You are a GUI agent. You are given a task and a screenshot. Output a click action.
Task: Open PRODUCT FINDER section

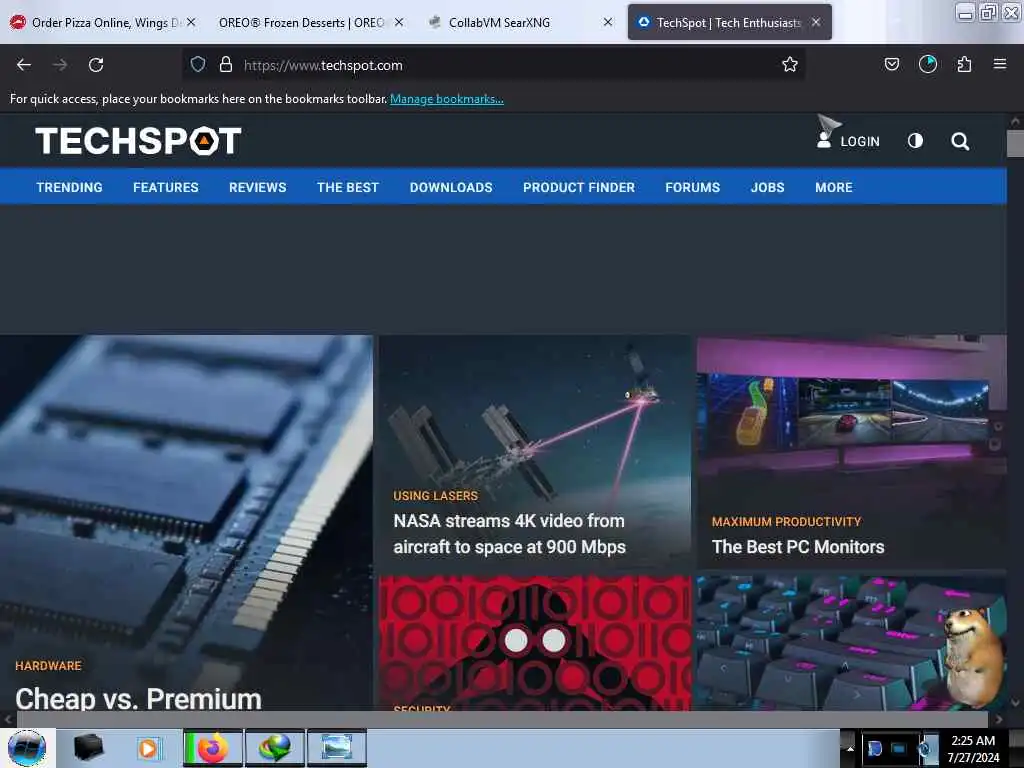click(x=579, y=187)
